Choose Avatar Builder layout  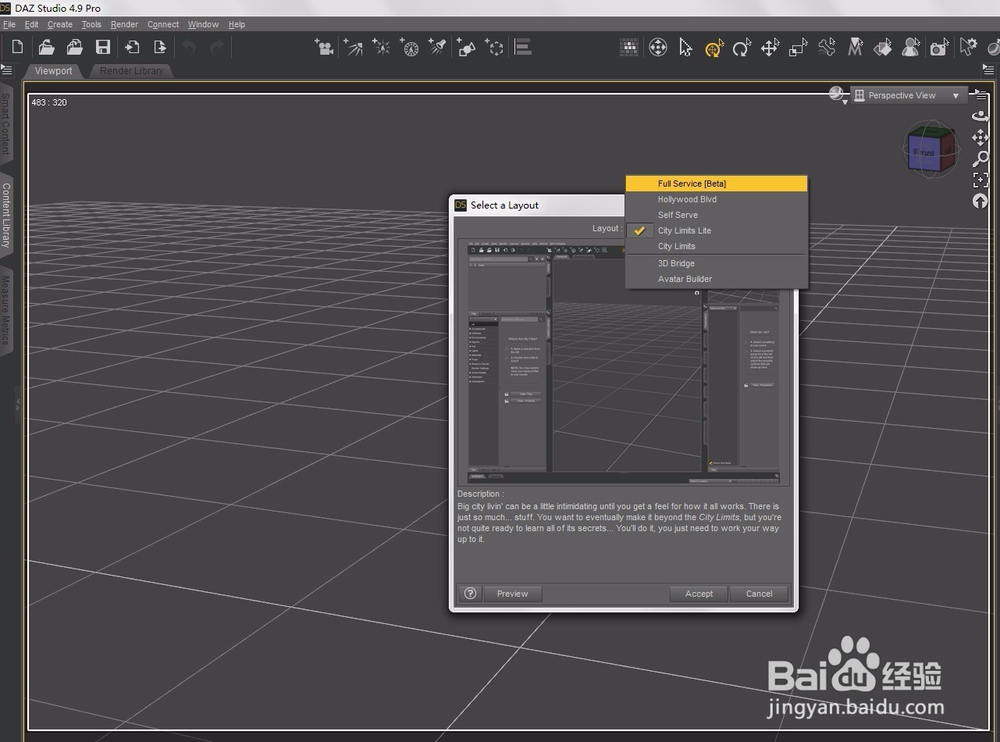716,279
